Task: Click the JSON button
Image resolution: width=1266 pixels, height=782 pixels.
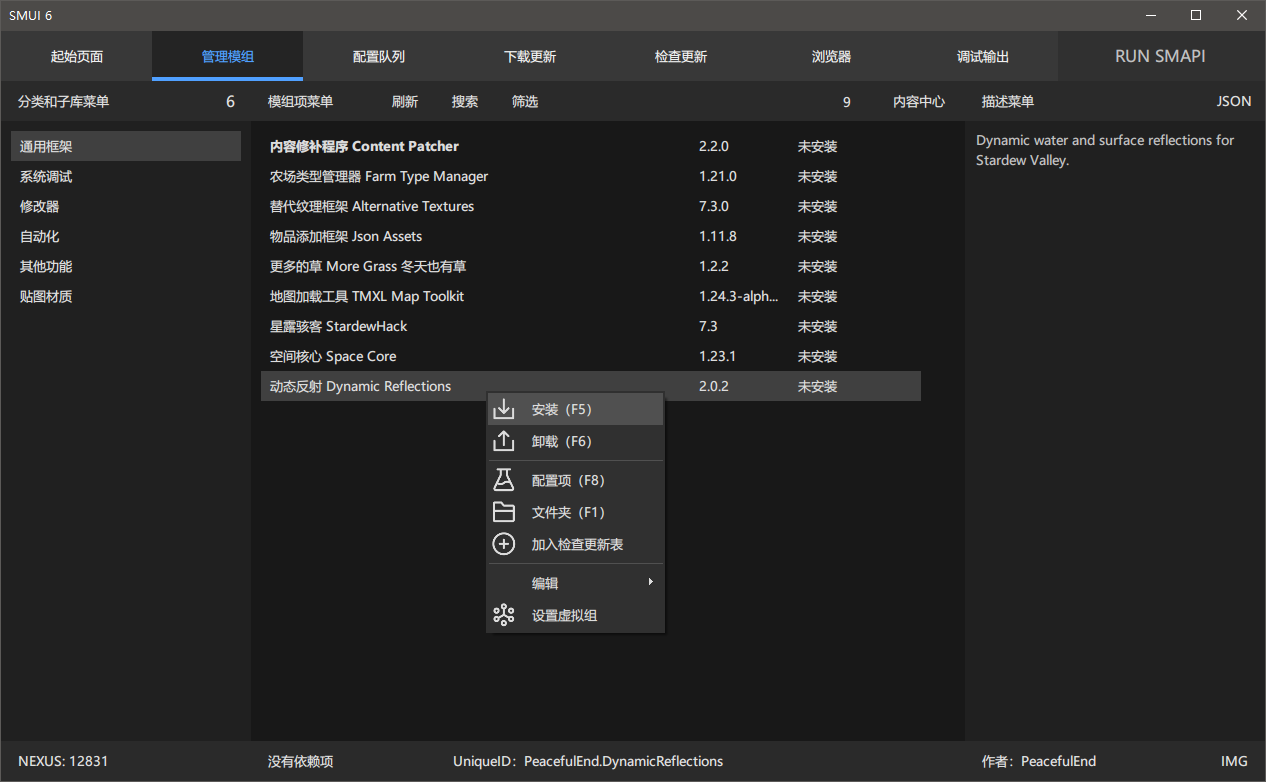Action: coord(1234,101)
